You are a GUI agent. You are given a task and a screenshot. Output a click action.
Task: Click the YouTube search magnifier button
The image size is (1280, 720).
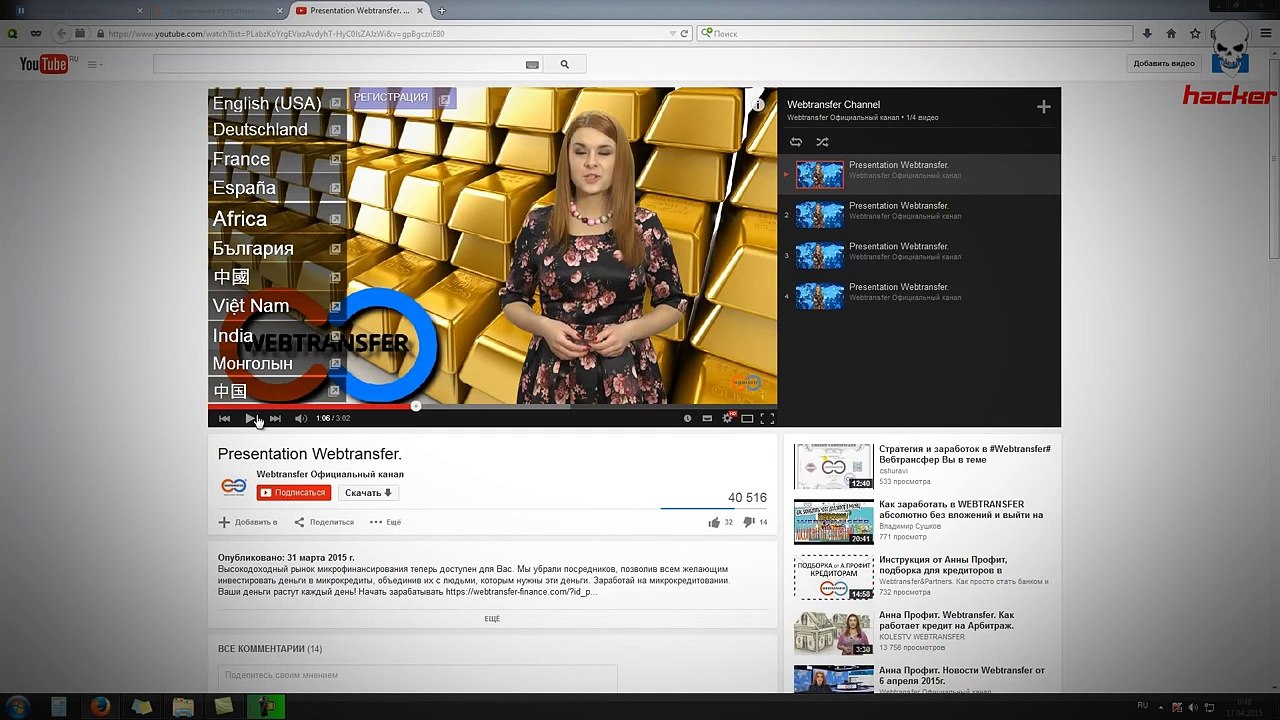564,64
